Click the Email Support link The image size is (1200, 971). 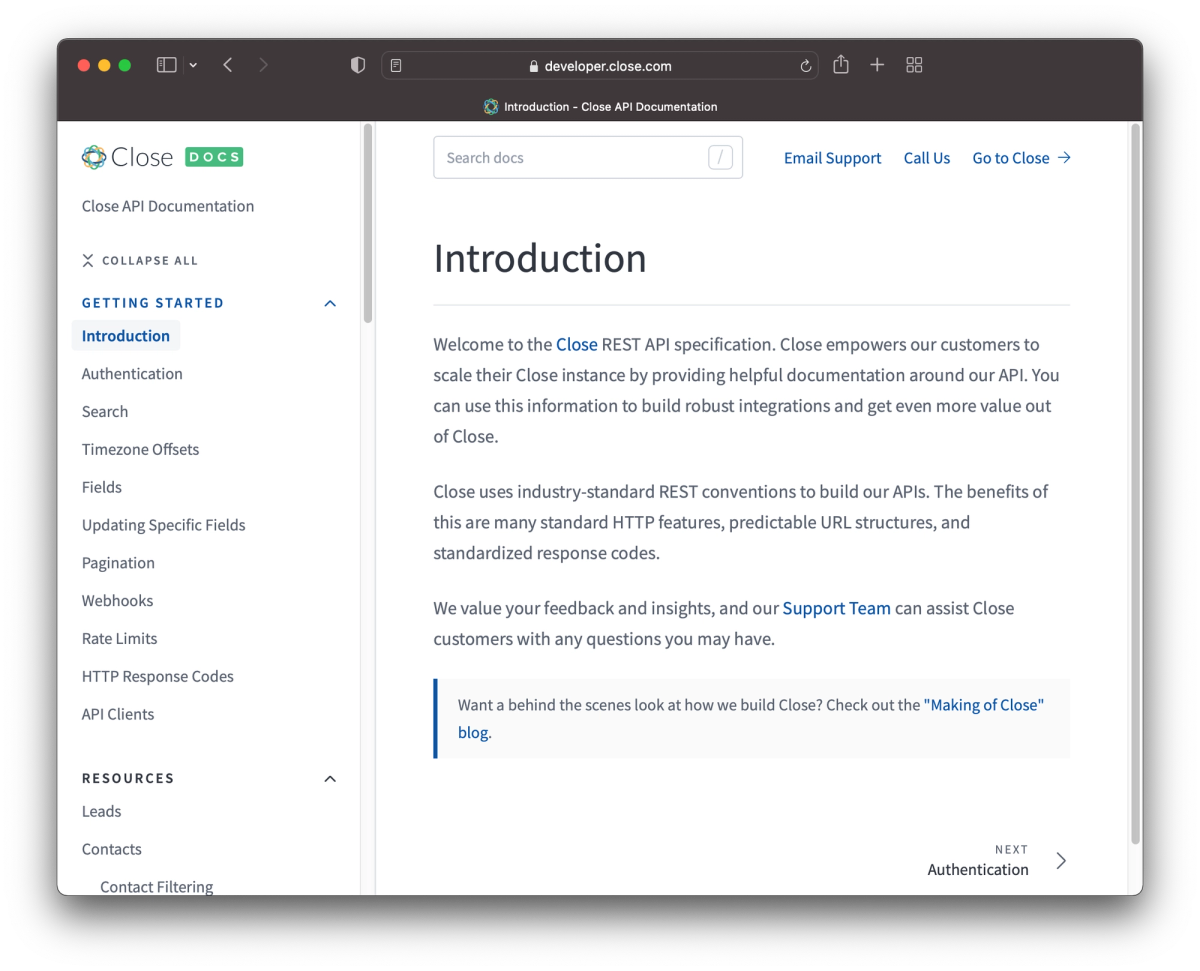pos(833,158)
